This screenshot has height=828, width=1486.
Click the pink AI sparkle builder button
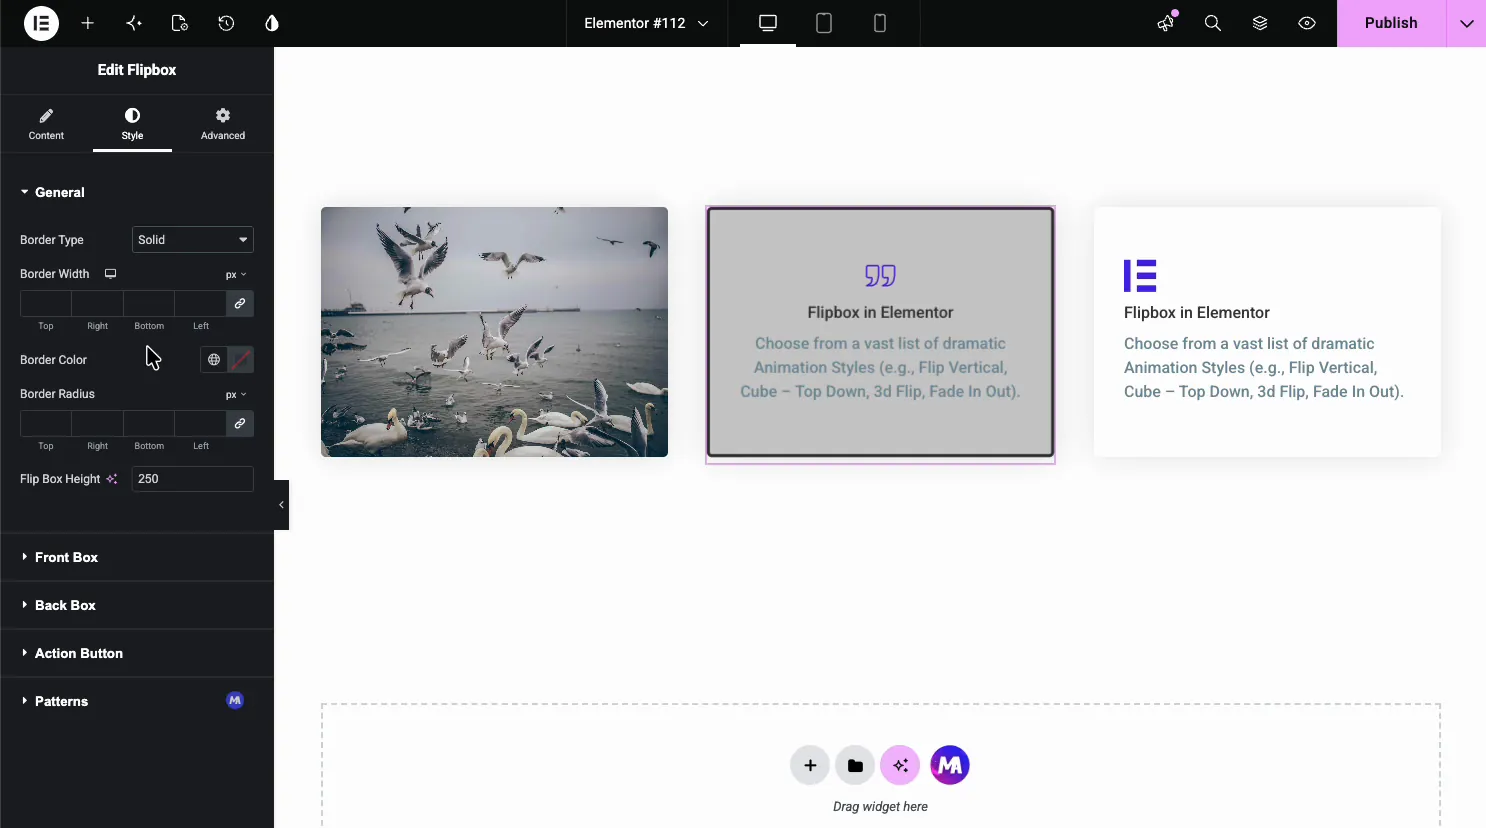pyautogui.click(x=900, y=766)
